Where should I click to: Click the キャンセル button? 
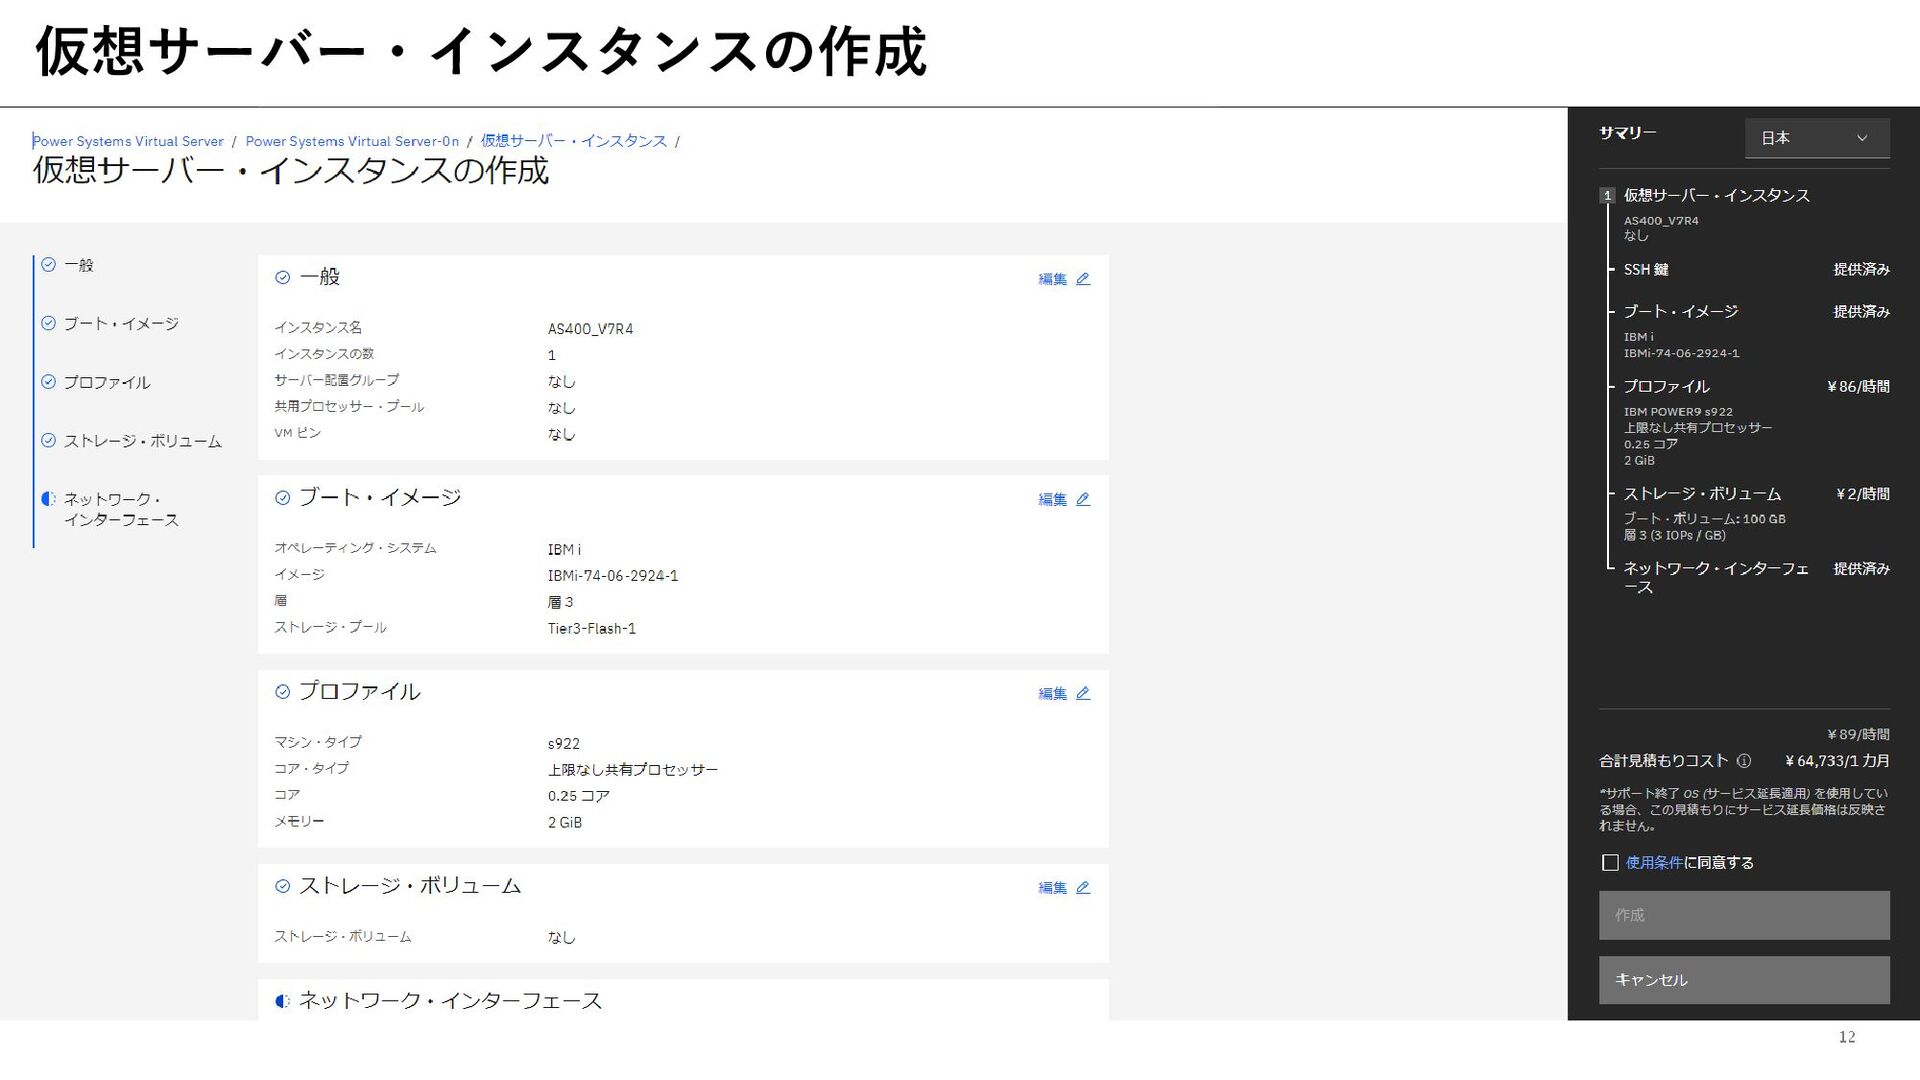point(1743,980)
